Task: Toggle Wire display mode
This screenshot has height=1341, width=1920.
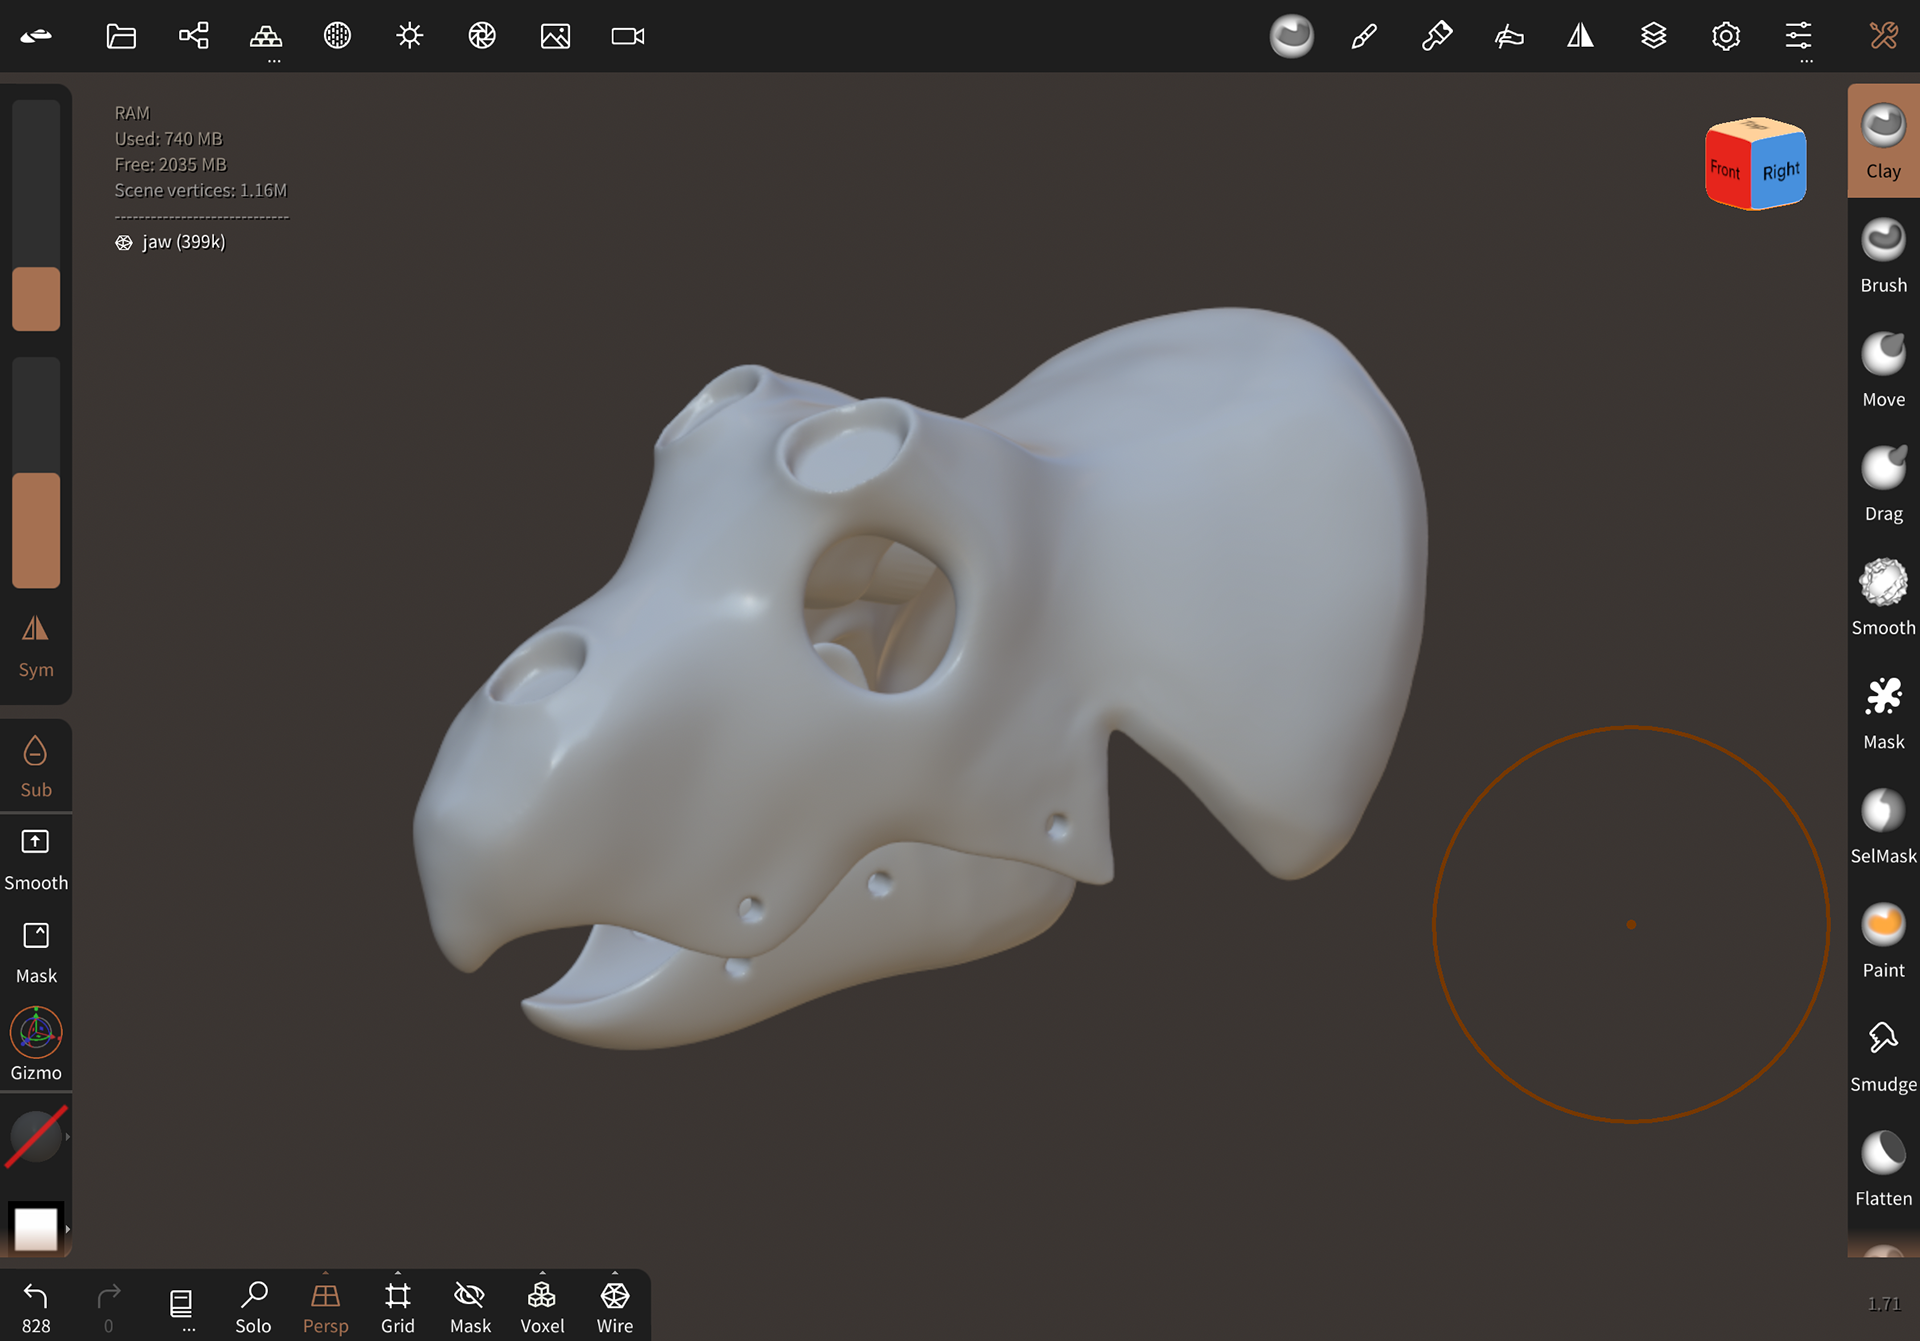Action: click(614, 1300)
